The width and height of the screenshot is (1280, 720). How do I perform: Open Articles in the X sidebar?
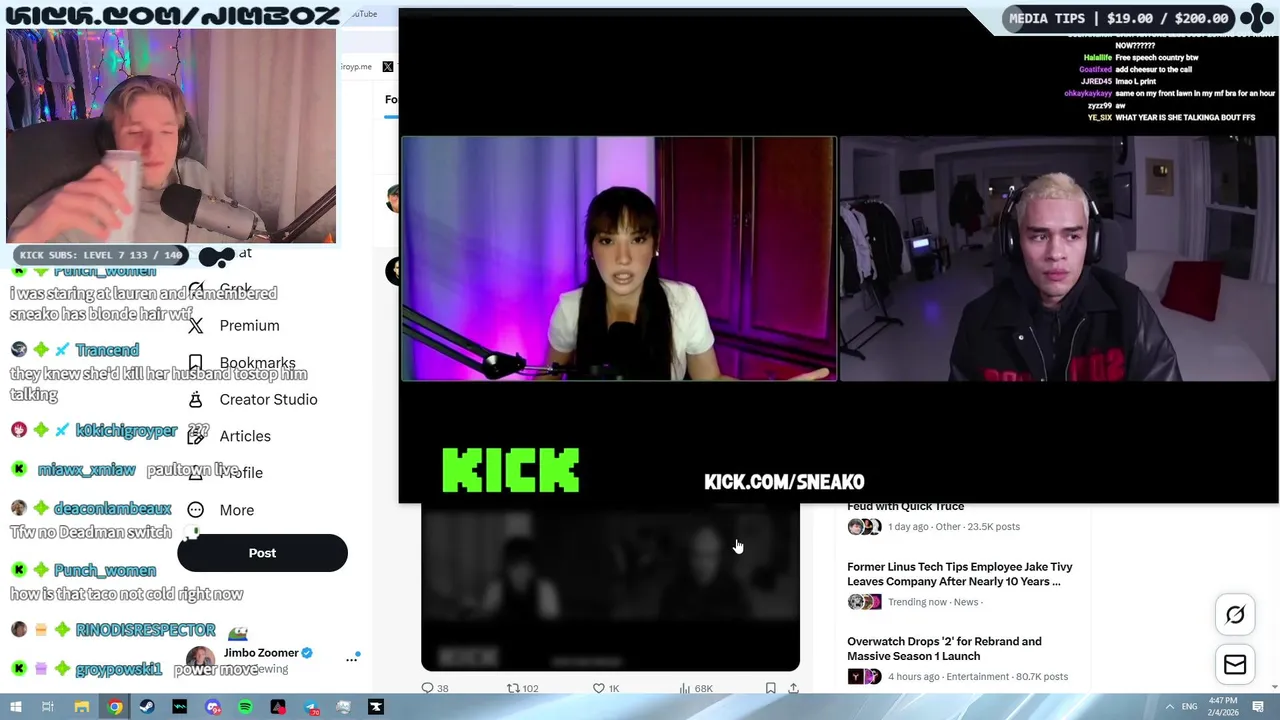coord(245,436)
